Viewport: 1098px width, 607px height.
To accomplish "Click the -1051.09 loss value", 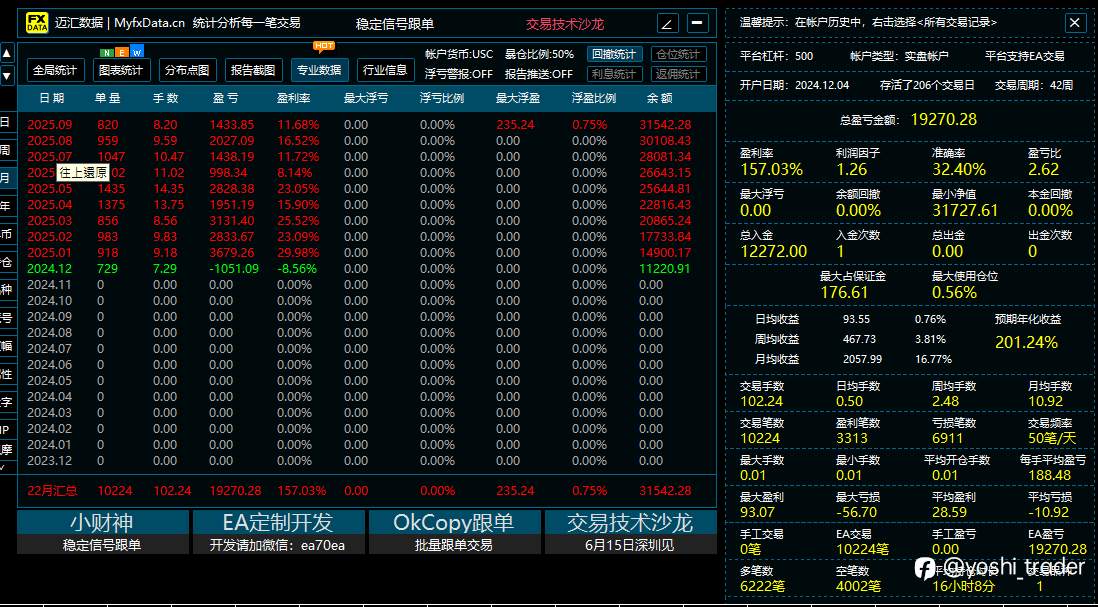I will tap(234, 268).
